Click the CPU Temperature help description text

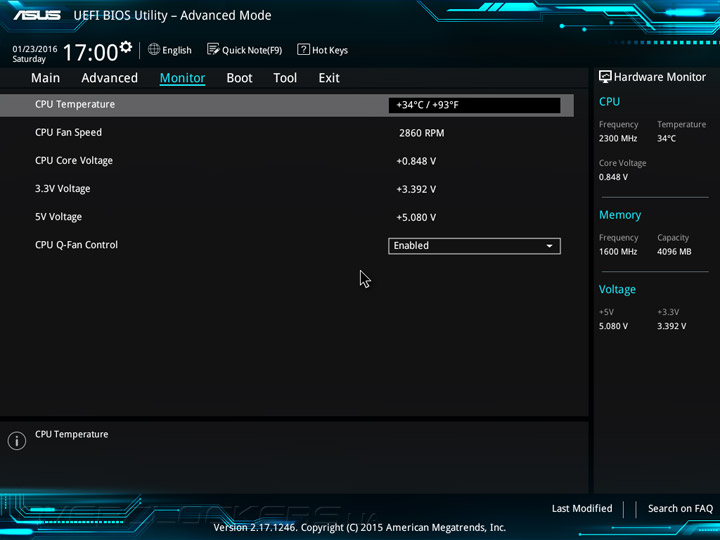click(72, 434)
